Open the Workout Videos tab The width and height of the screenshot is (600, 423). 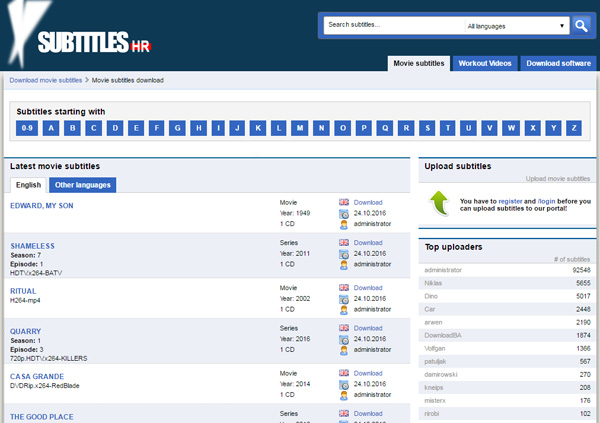pyautogui.click(x=485, y=63)
